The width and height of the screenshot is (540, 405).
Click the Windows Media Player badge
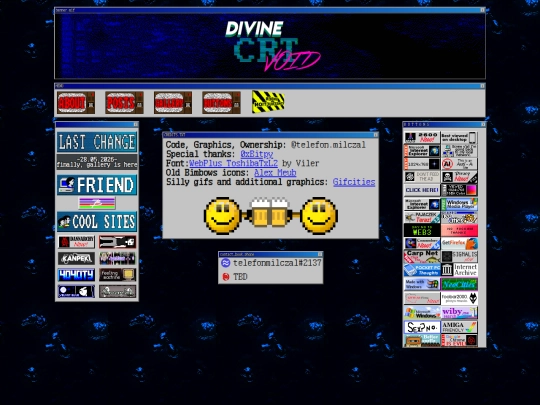(x=459, y=204)
